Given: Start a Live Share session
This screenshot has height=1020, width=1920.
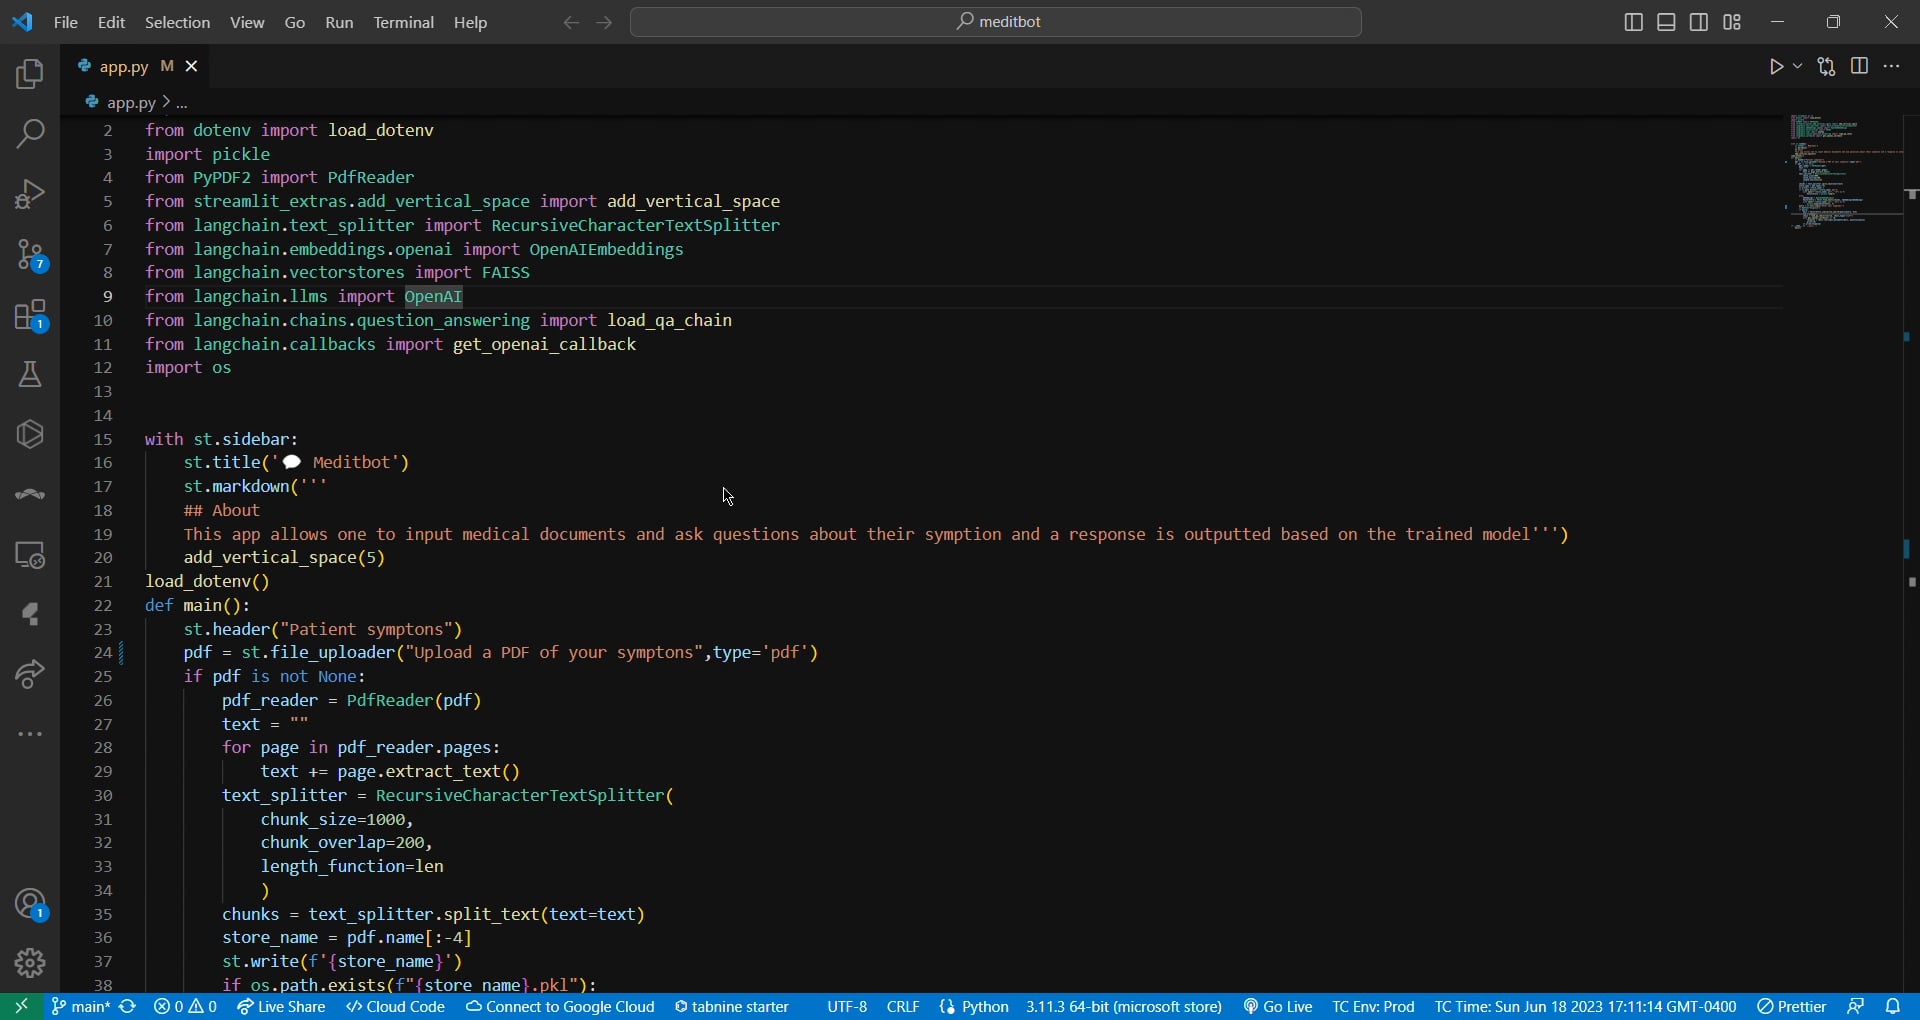Looking at the screenshot, I should tap(281, 1007).
